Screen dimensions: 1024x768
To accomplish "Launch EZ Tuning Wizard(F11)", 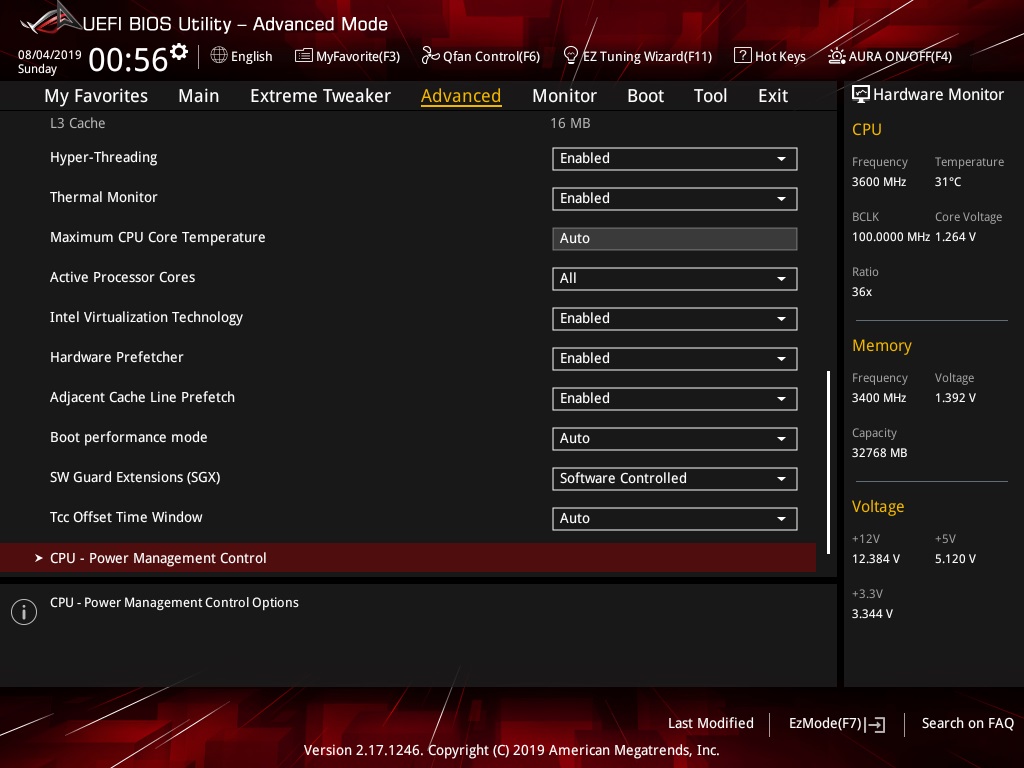I will pos(647,56).
